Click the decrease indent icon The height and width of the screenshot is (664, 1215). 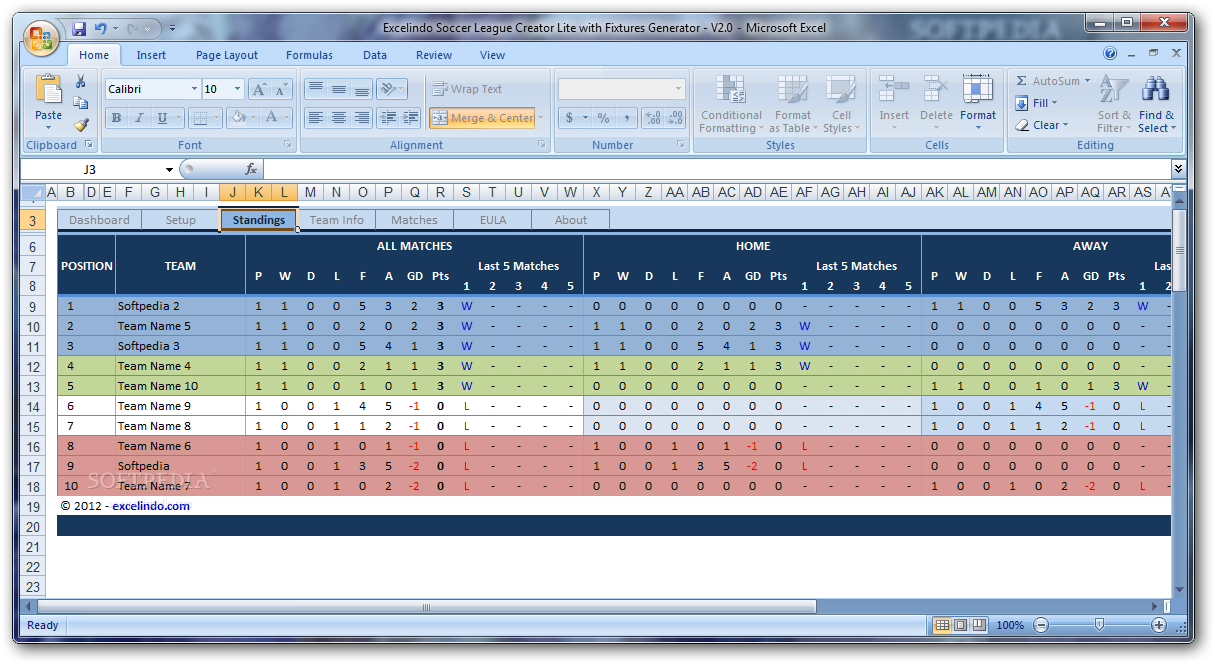click(x=388, y=118)
